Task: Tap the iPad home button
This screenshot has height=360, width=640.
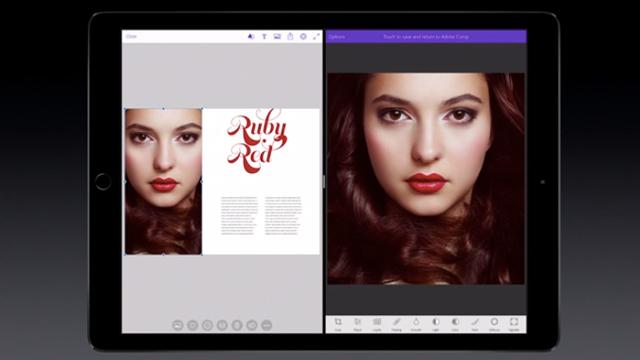Action: 103,182
